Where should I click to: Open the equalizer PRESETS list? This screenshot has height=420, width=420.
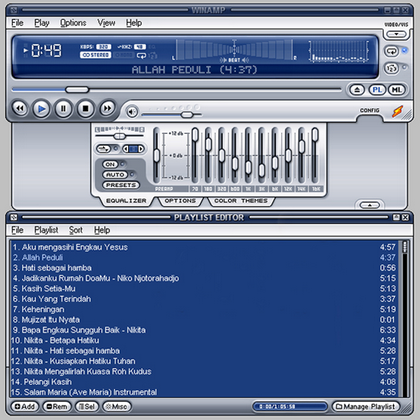[x=121, y=185]
